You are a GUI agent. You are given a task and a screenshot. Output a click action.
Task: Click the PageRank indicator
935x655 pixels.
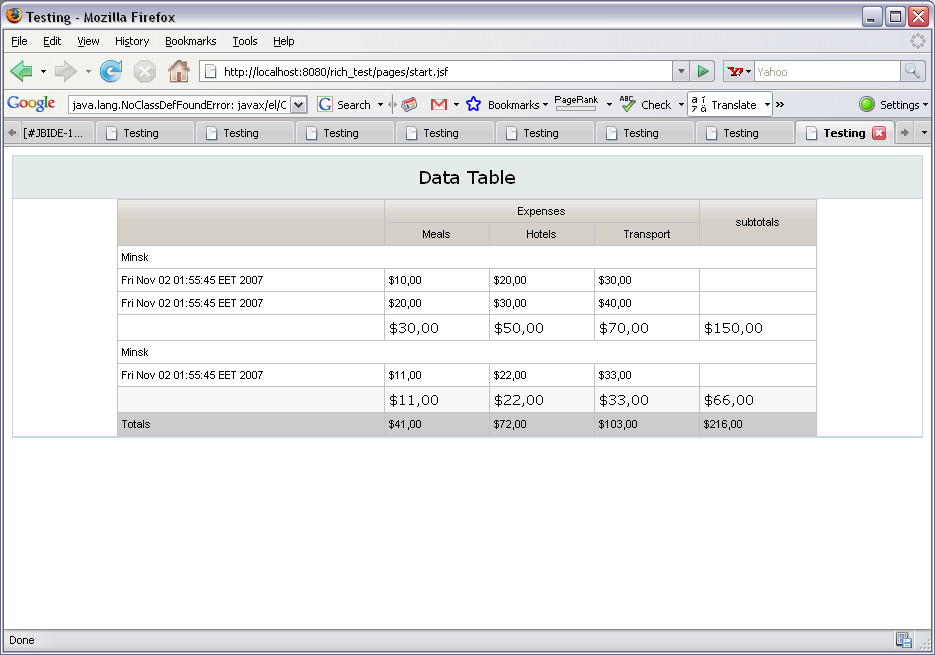coord(576,103)
